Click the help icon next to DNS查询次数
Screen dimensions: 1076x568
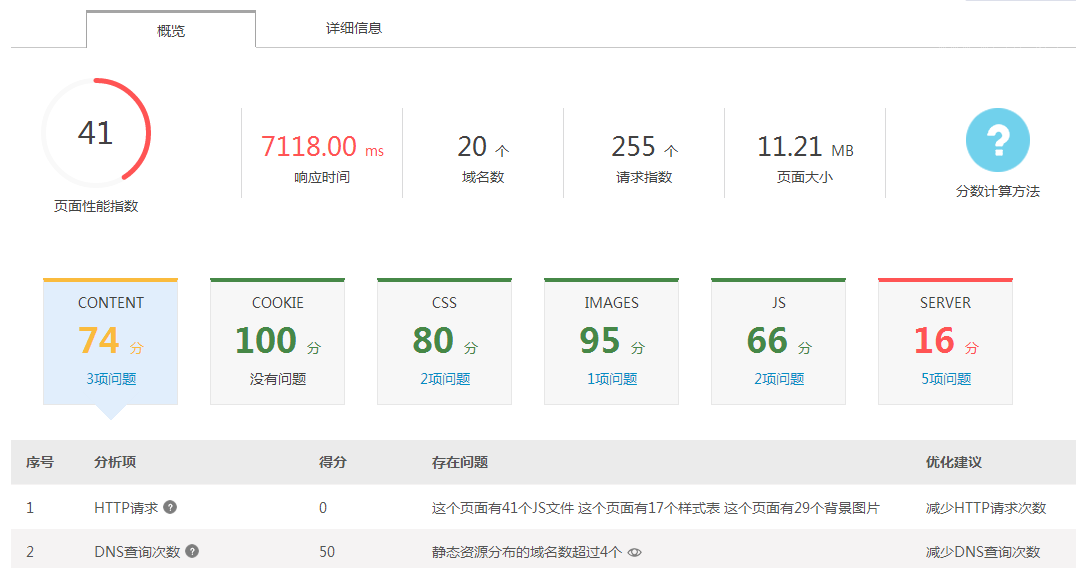[192, 551]
